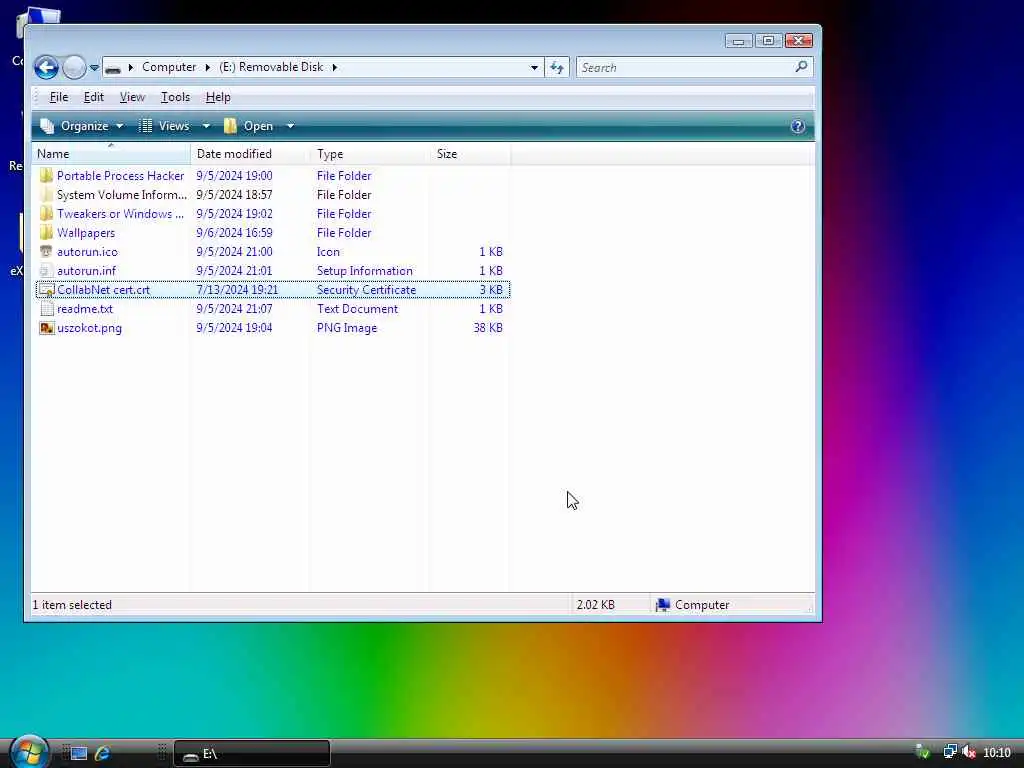Sort by the Name column header
Viewport: 1024px width, 768px height.
(111, 154)
